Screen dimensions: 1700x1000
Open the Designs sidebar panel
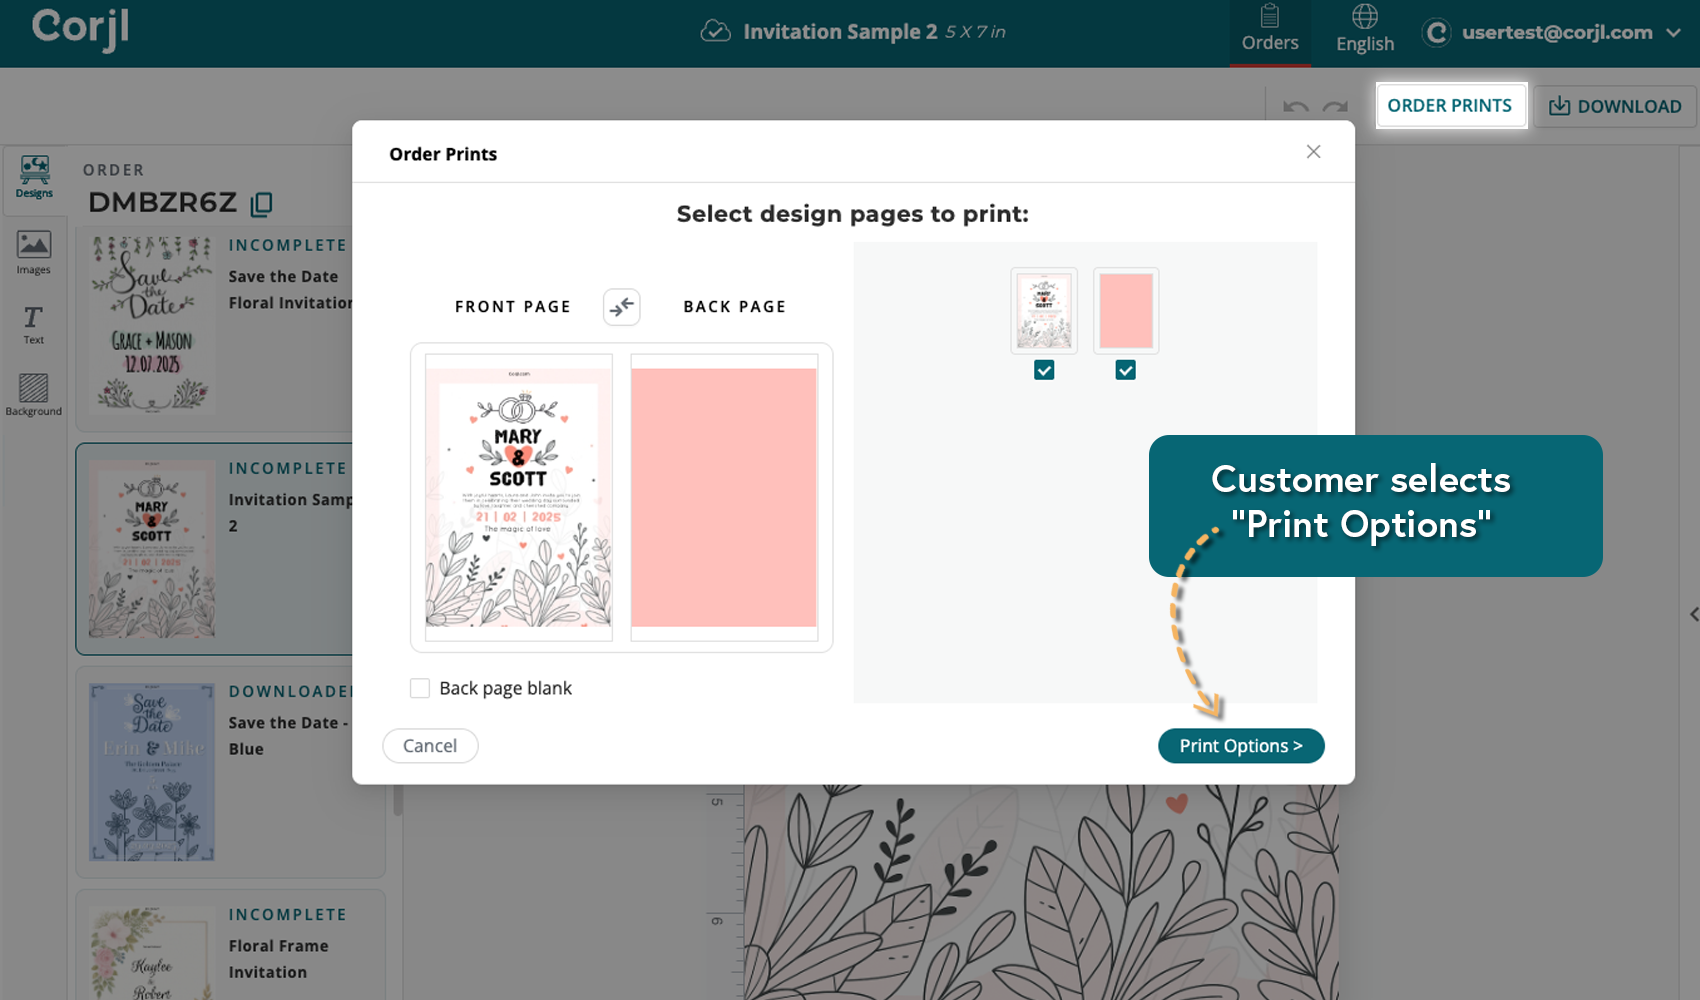pyautogui.click(x=34, y=178)
